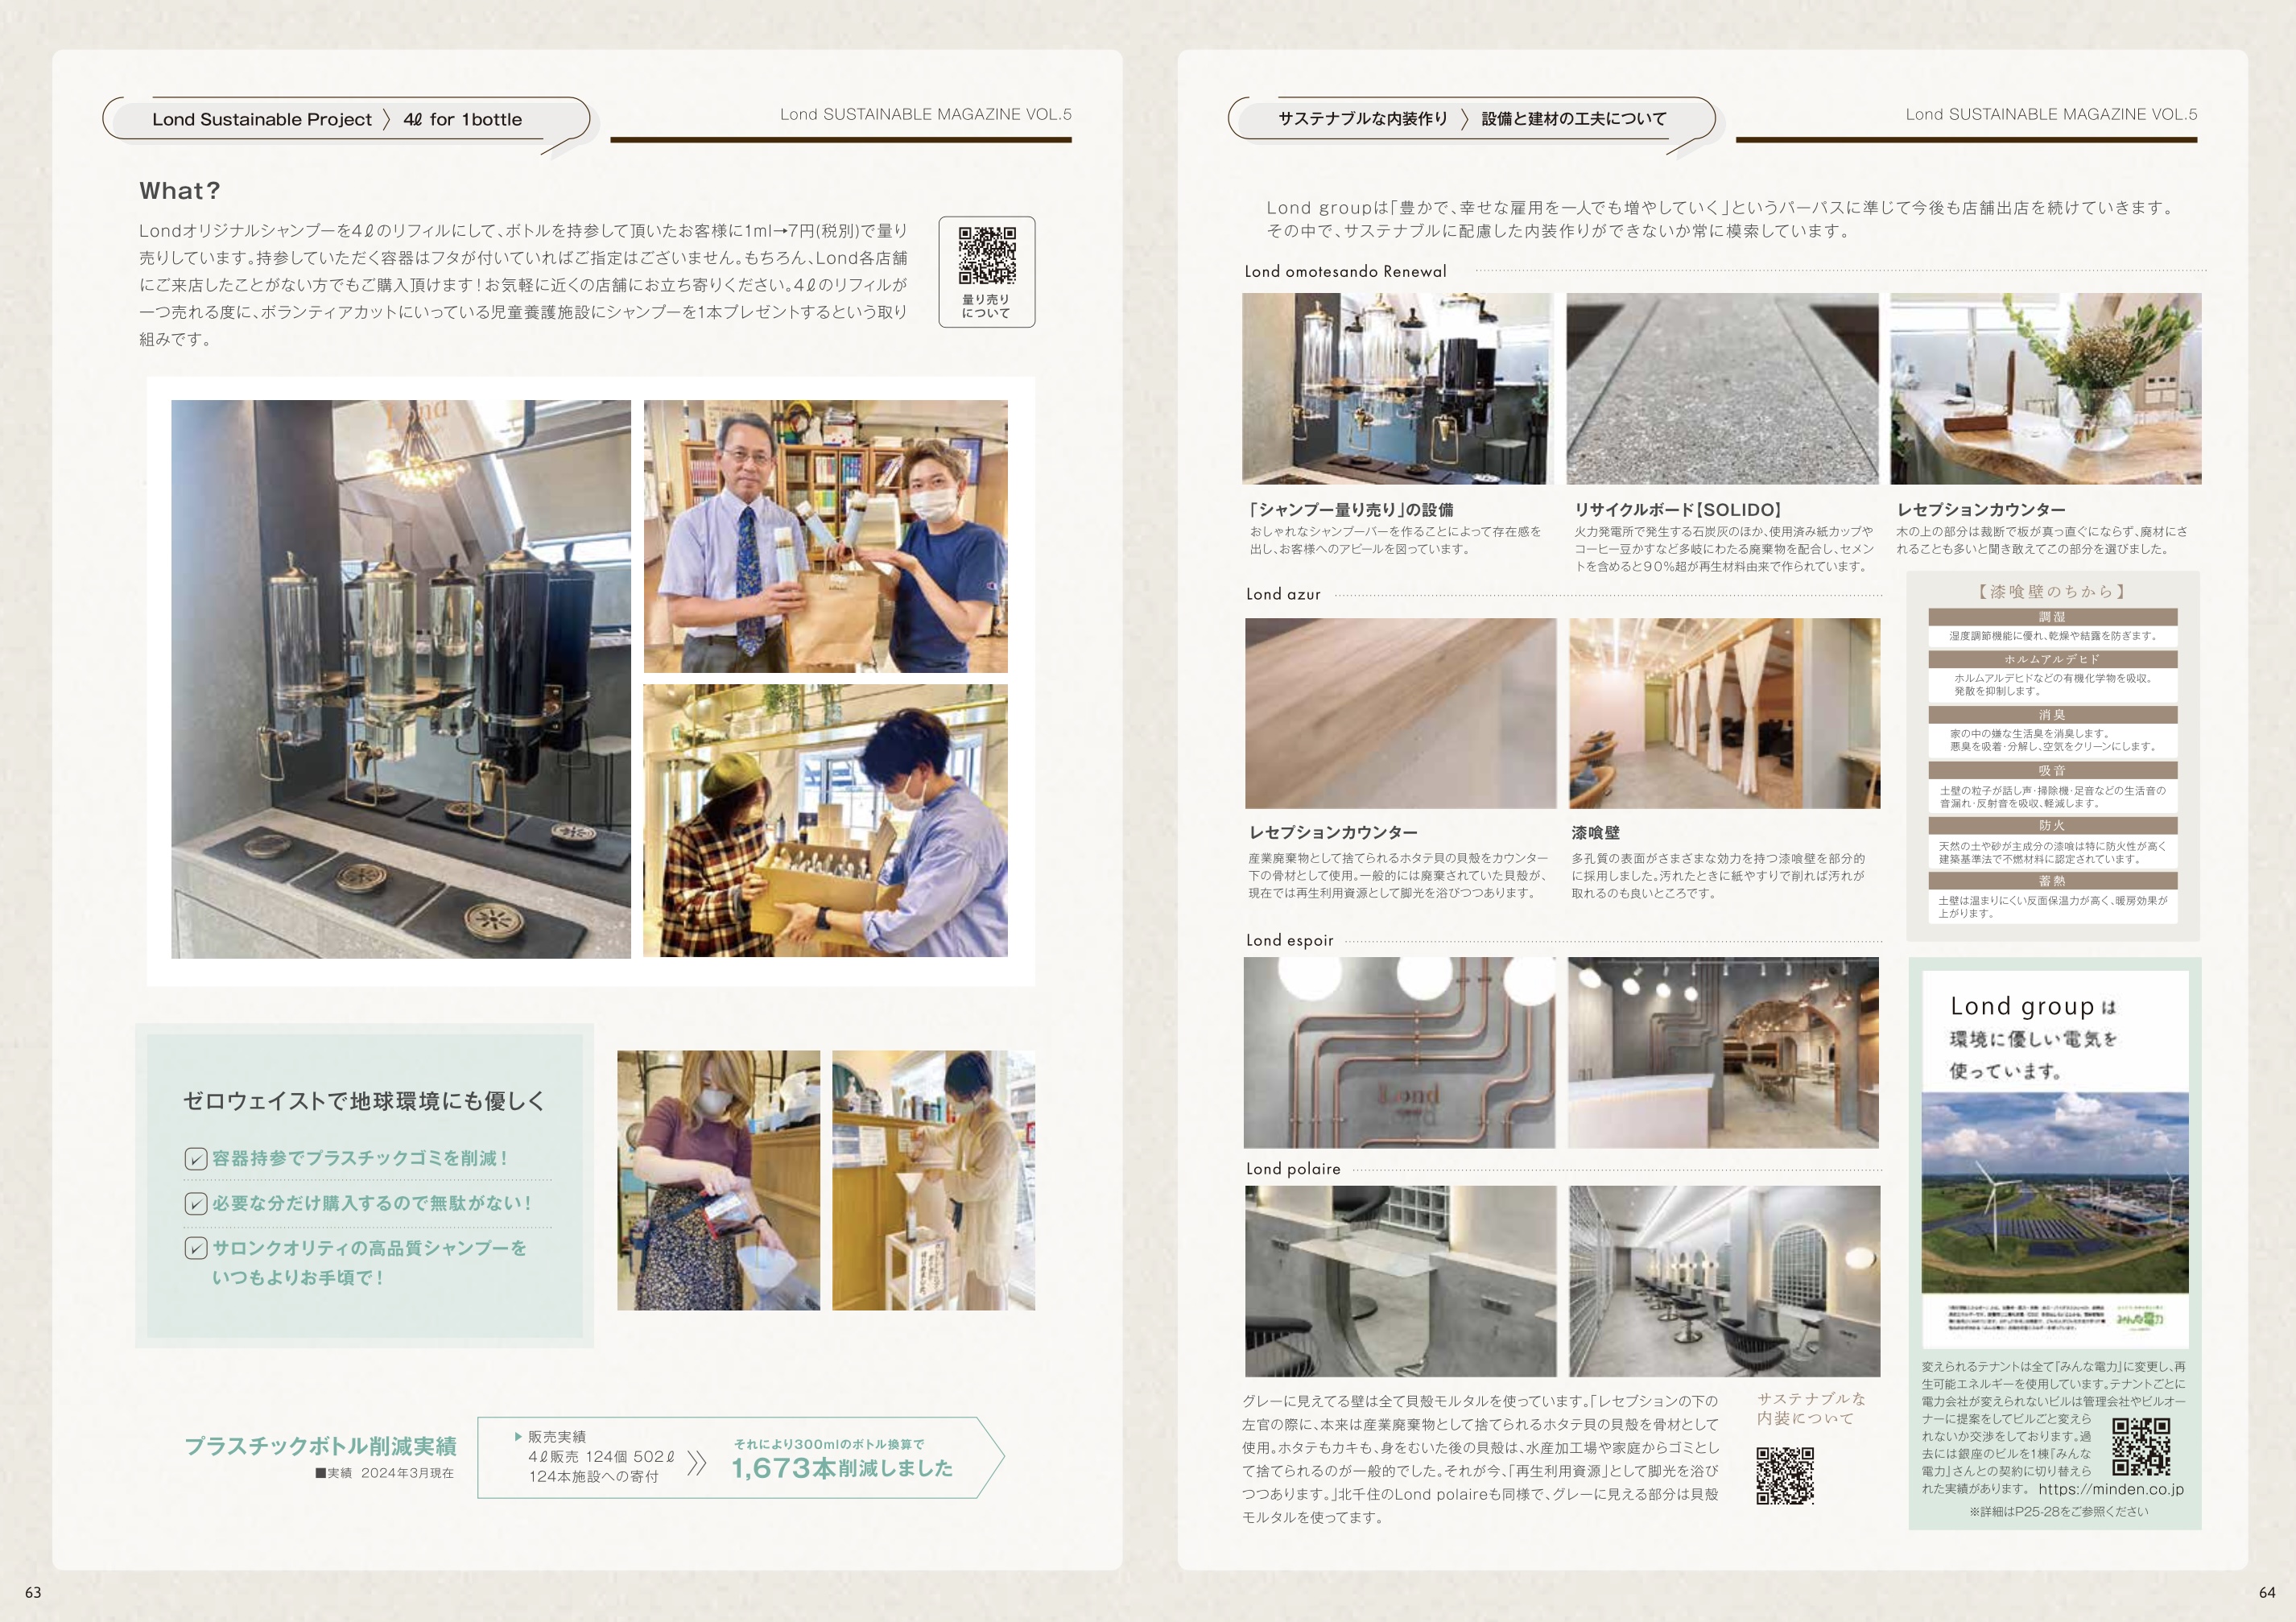Viewport: 2296px width, 1622px height.
Task: Click the photo of people with a bottle box
Action: point(825,821)
